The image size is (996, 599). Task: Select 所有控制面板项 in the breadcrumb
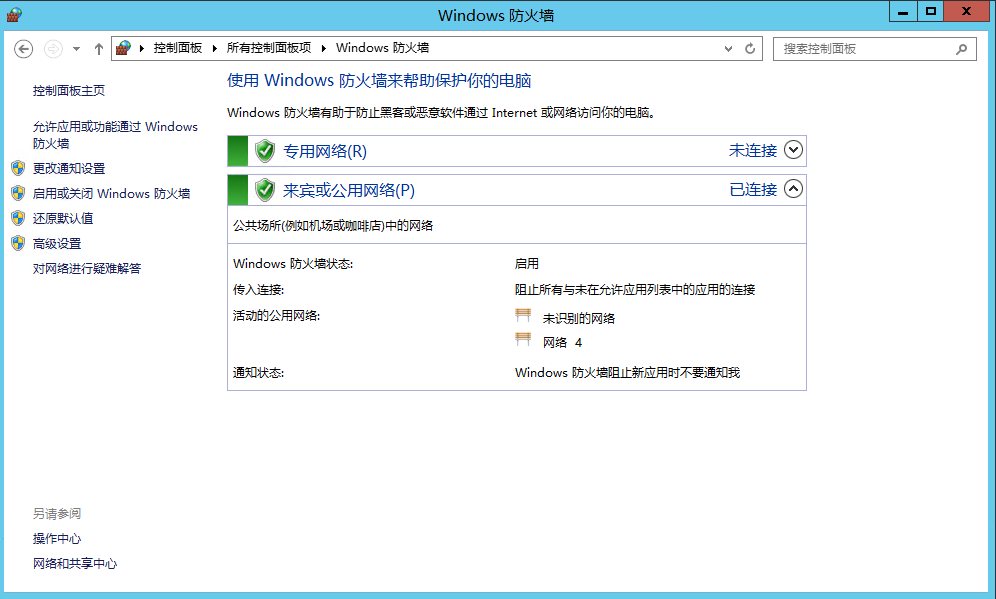pyautogui.click(x=269, y=48)
